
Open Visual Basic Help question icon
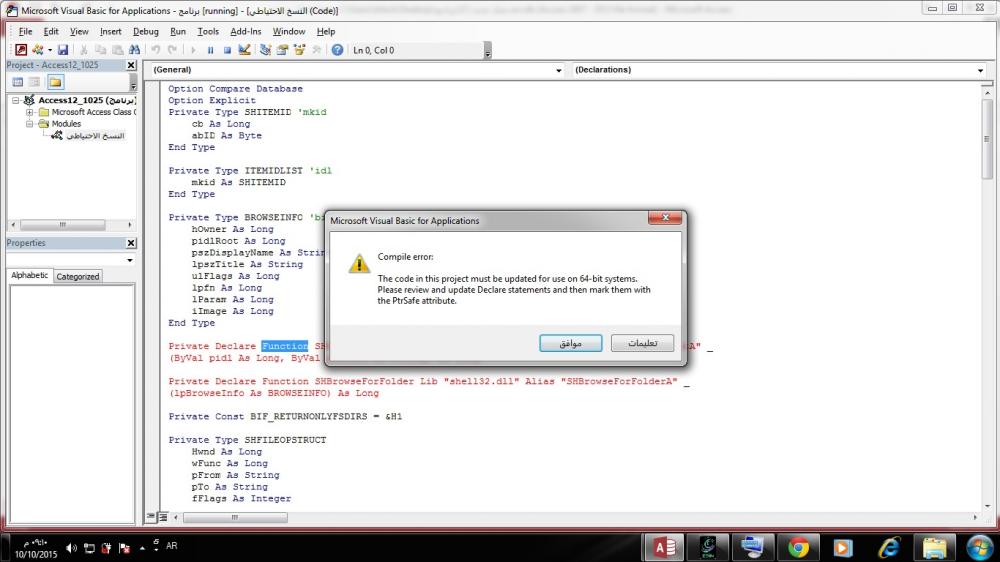pos(337,50)
